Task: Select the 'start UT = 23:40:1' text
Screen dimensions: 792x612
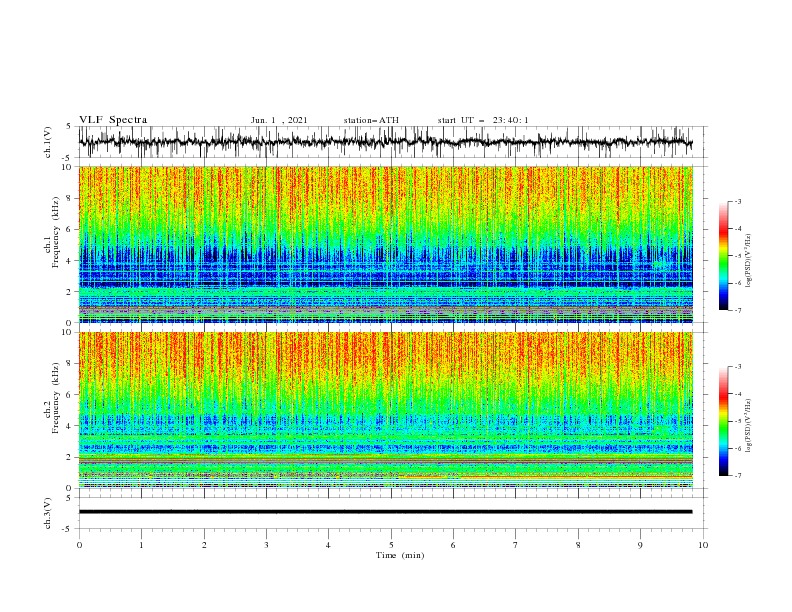Action: tap(483, 120)
